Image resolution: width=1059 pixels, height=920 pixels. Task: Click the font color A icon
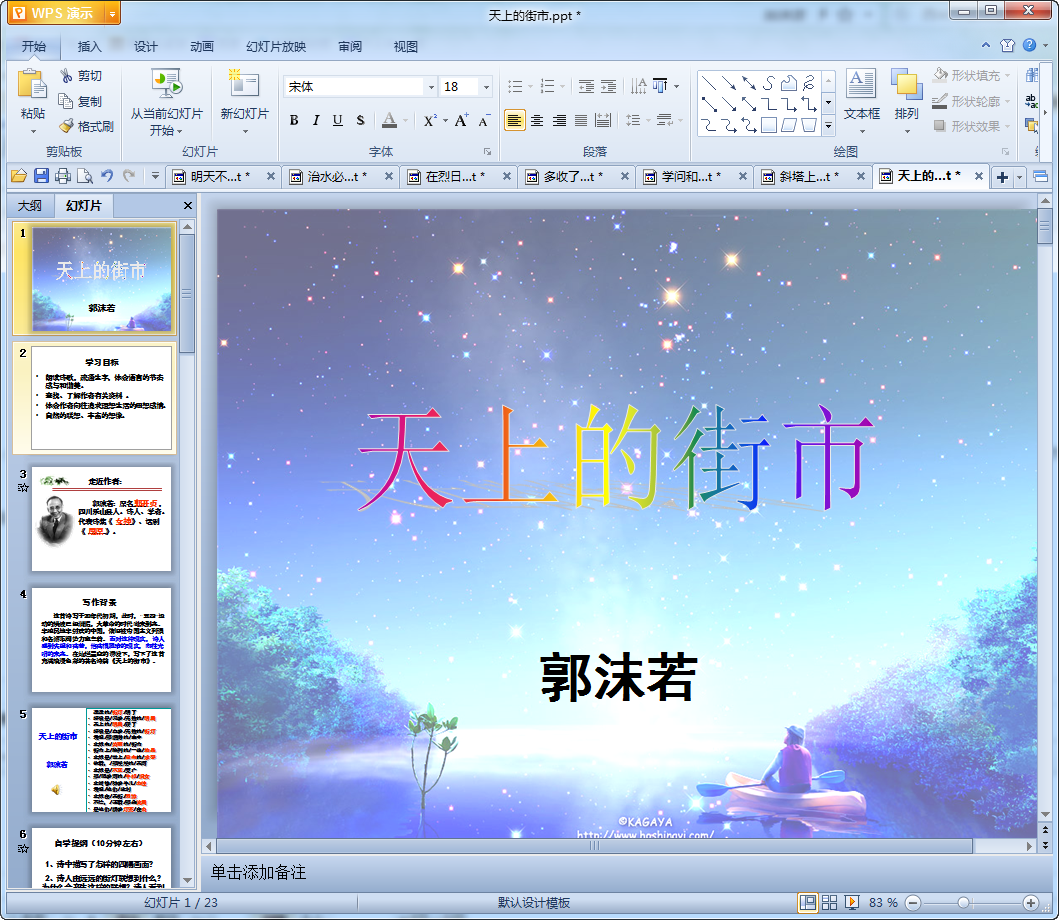tap(390, 120)
